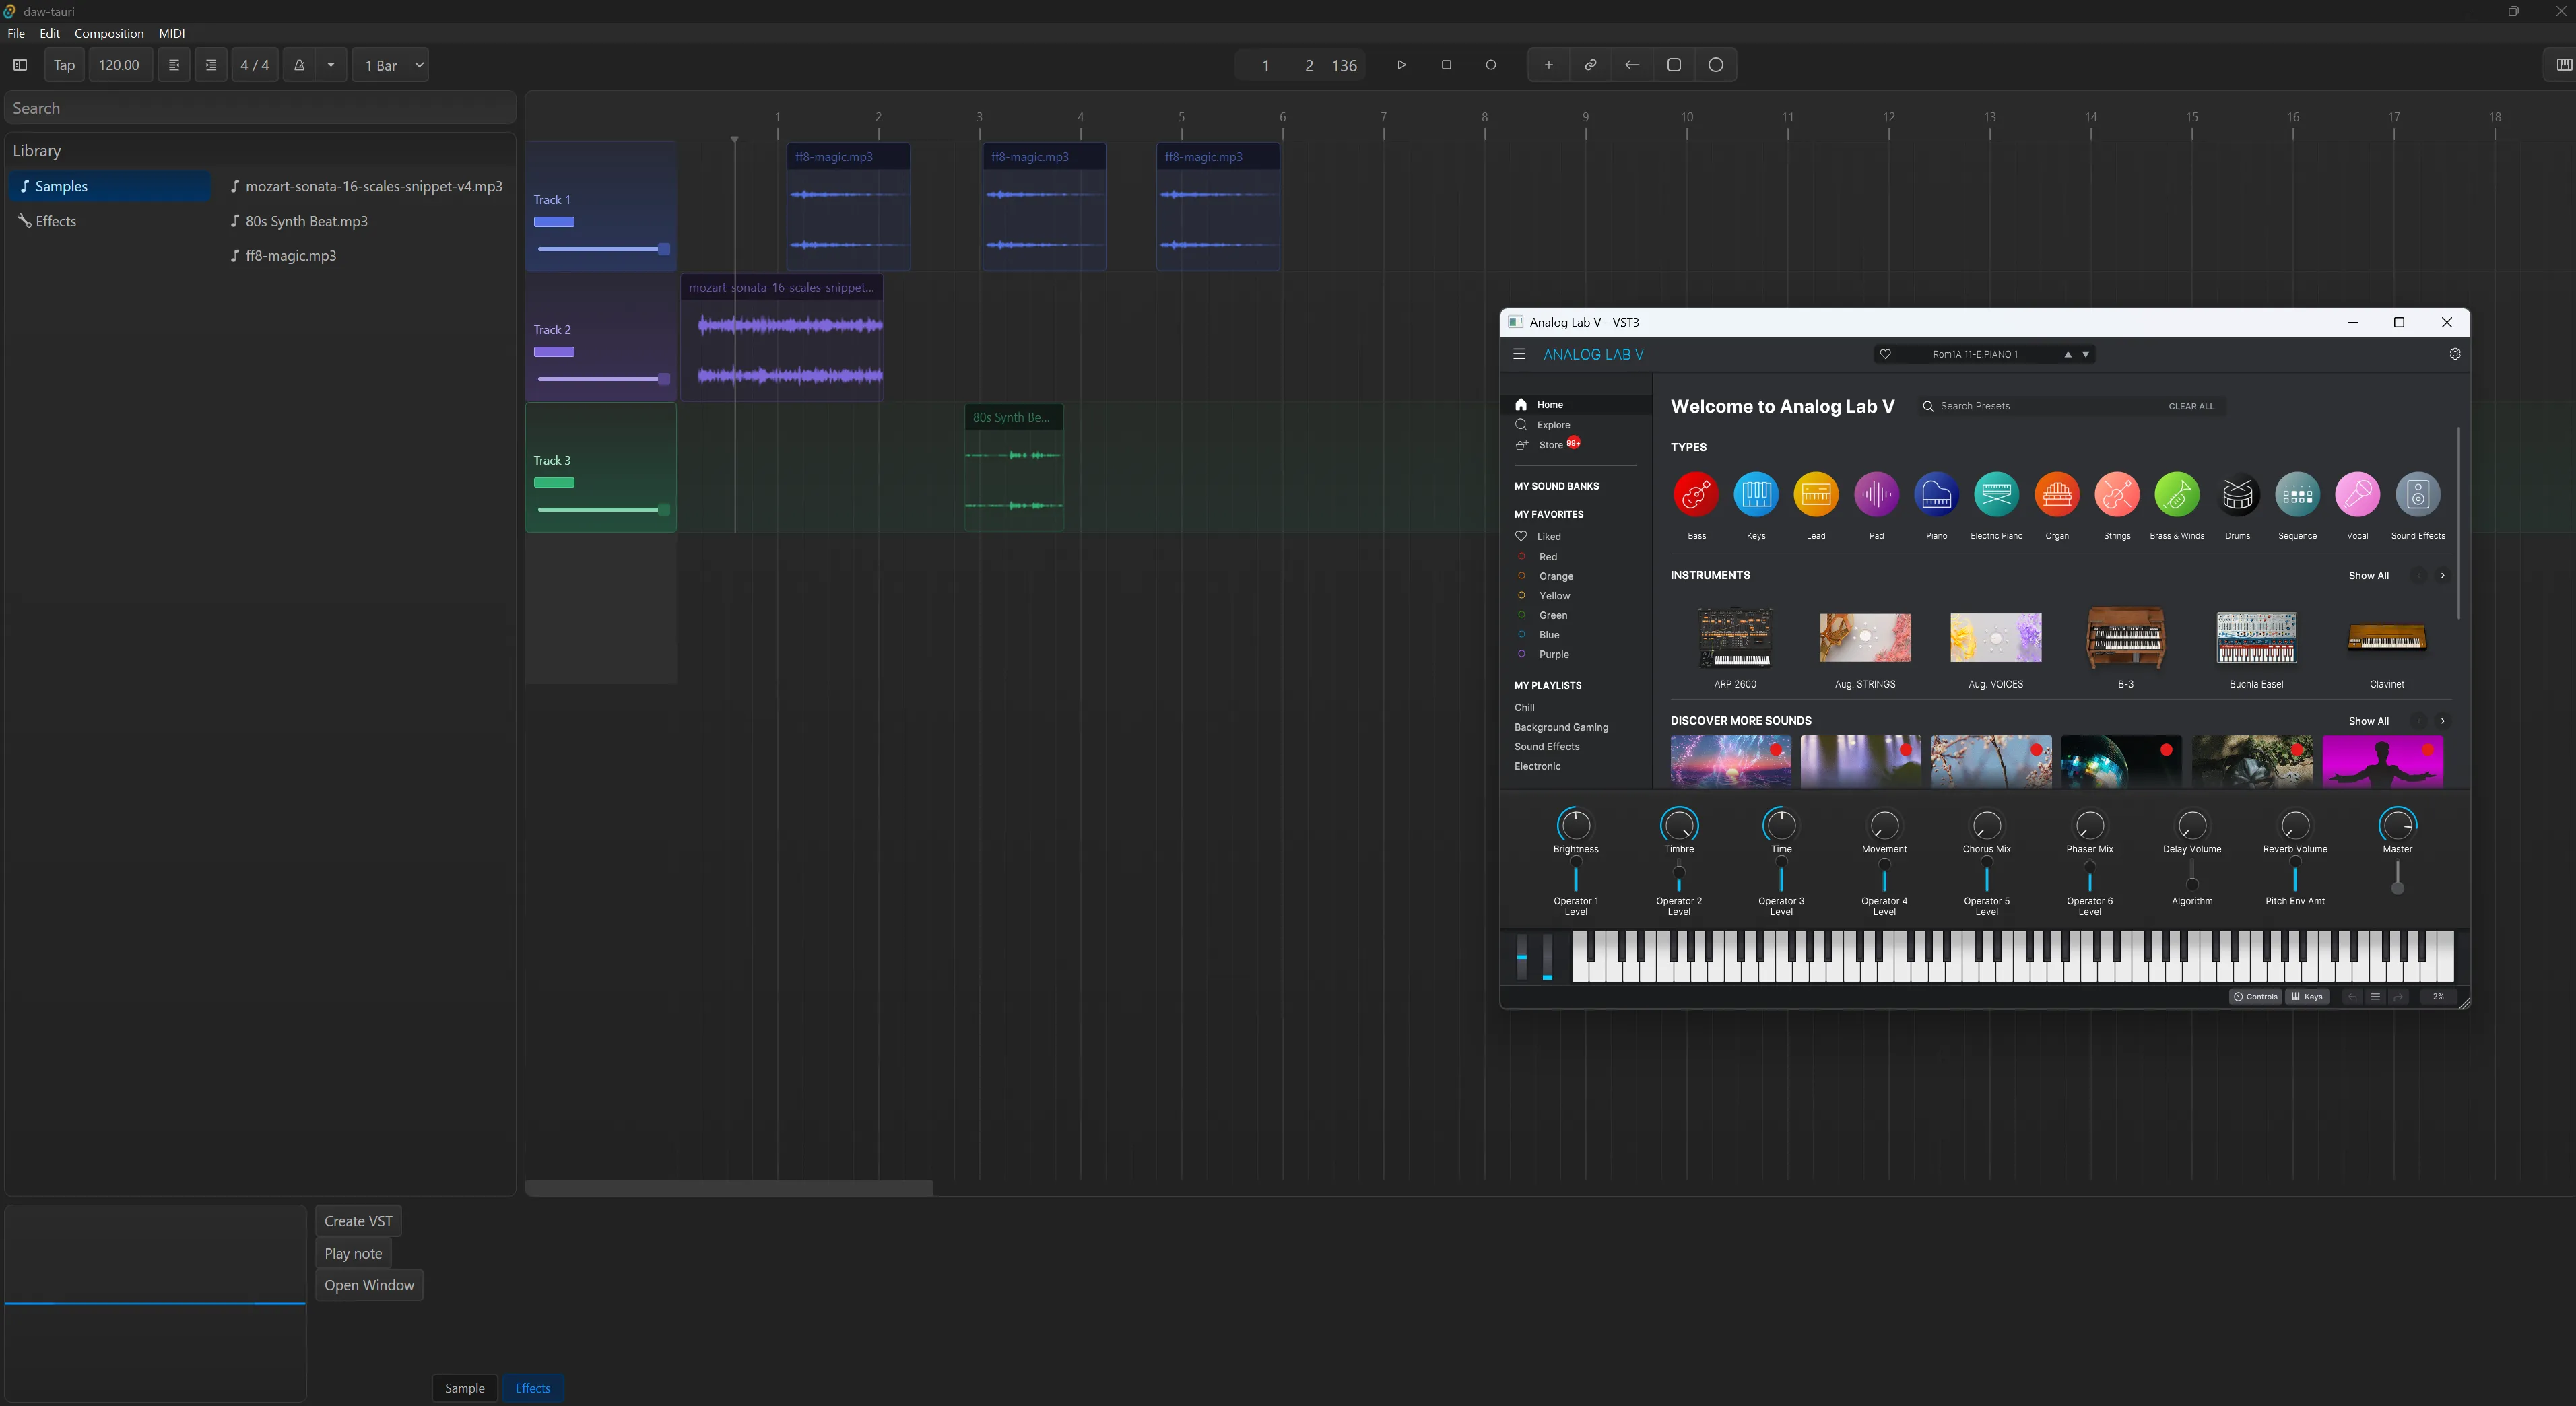2576x1406 pixels.
Task: Toggle the Track 3 green switch
Action: 554,483
